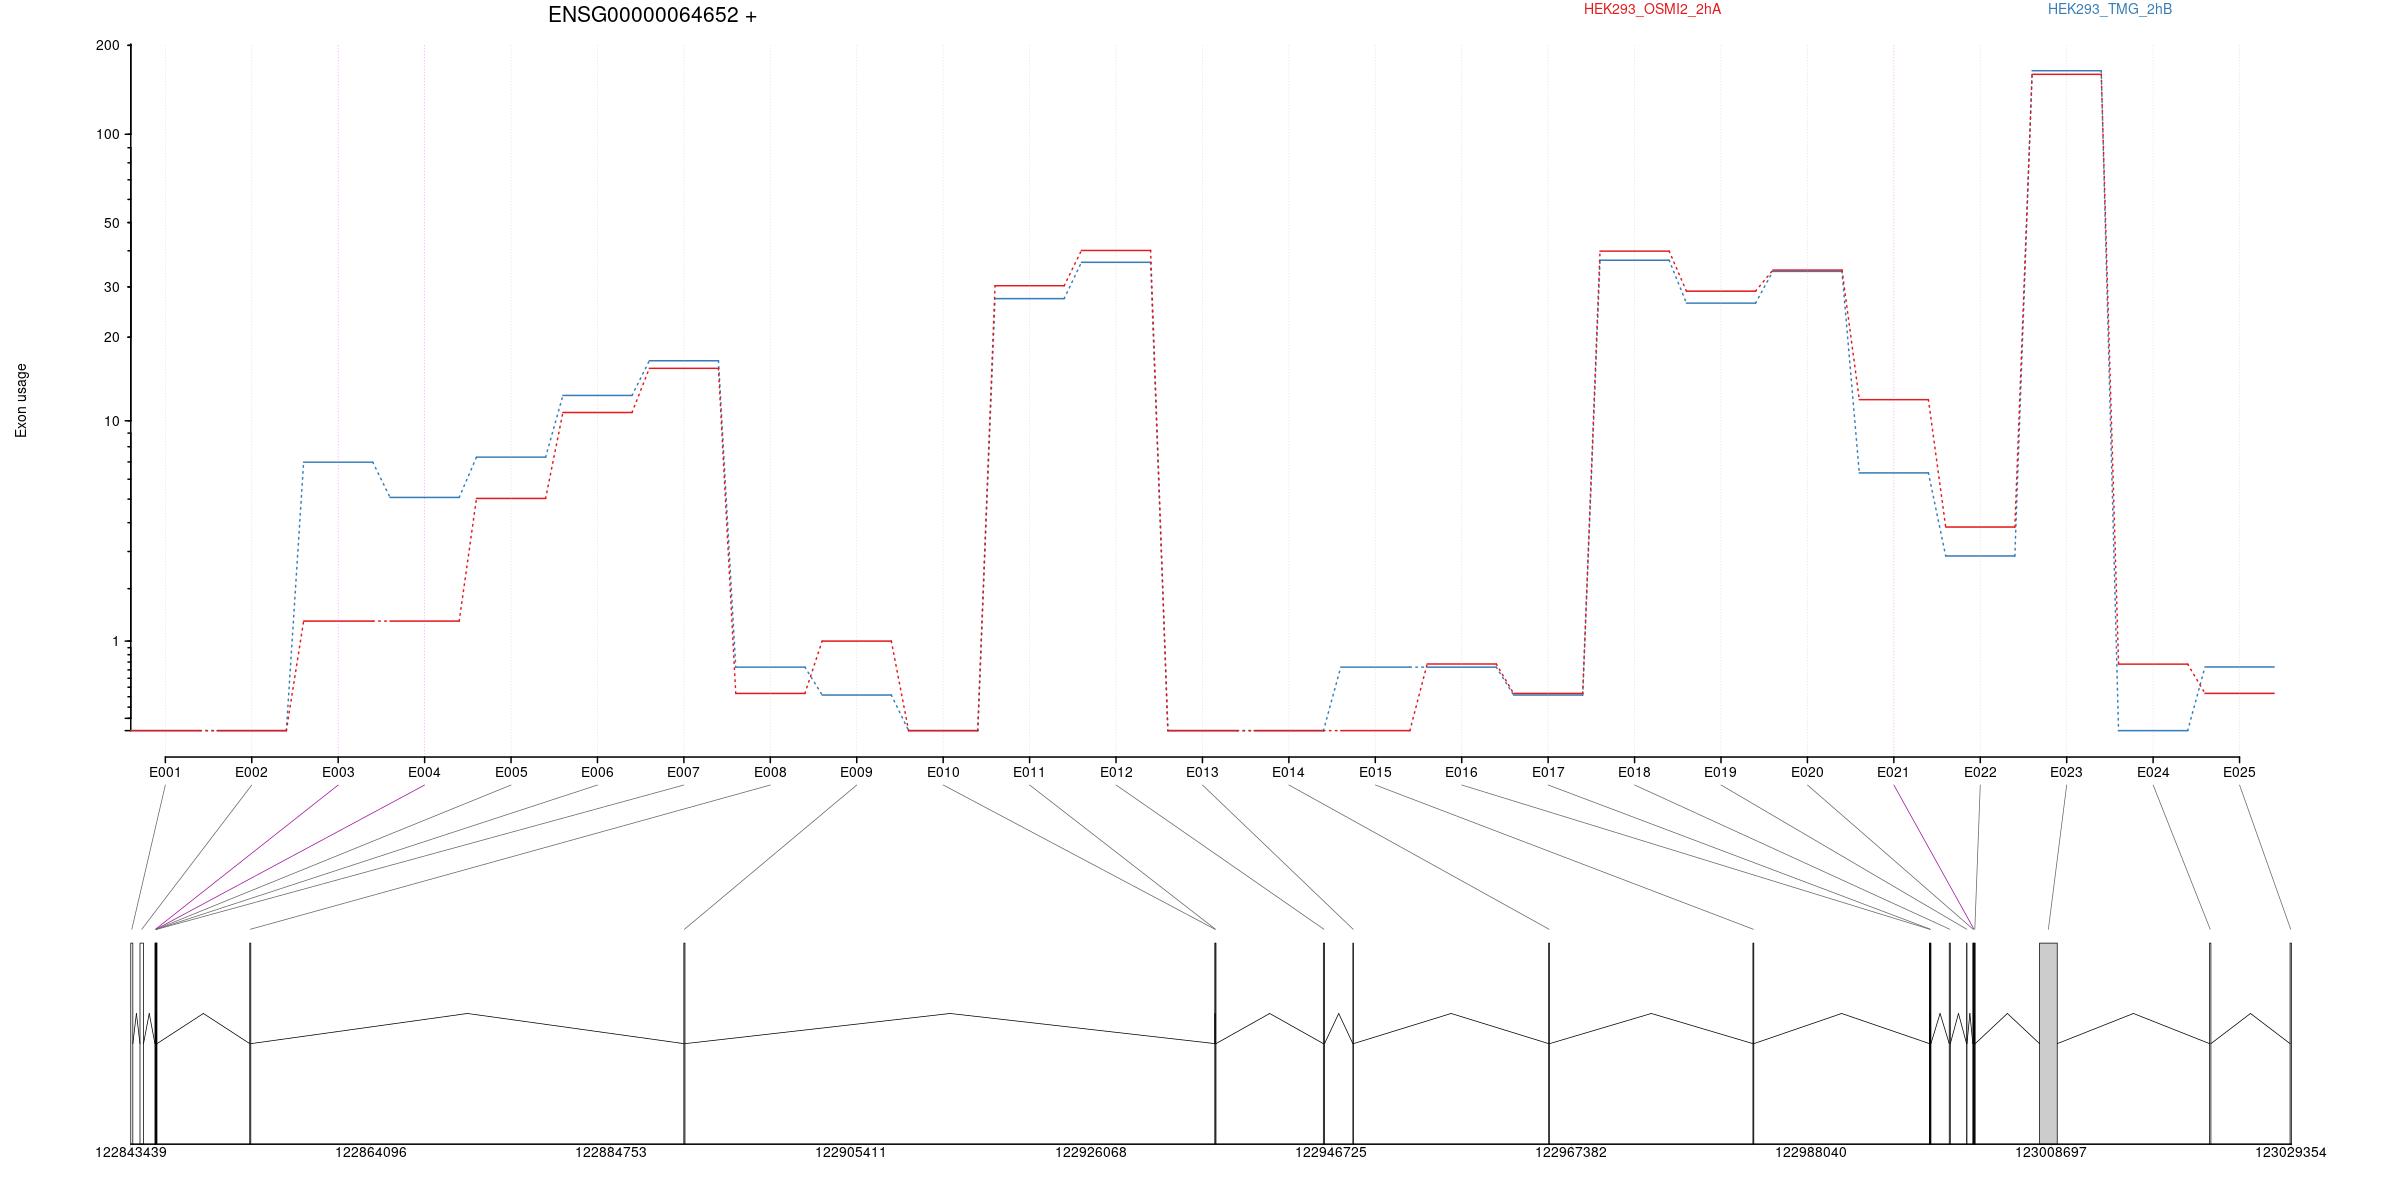Screen dimensions: 2400x1200
Task: Click exon label E005
Action: [511, 772]
